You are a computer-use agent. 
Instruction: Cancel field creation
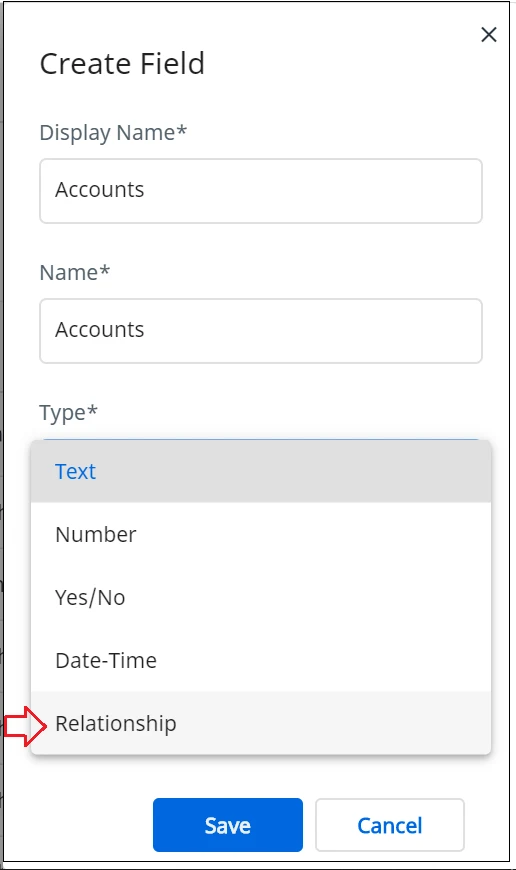click(x=389, y=825)
